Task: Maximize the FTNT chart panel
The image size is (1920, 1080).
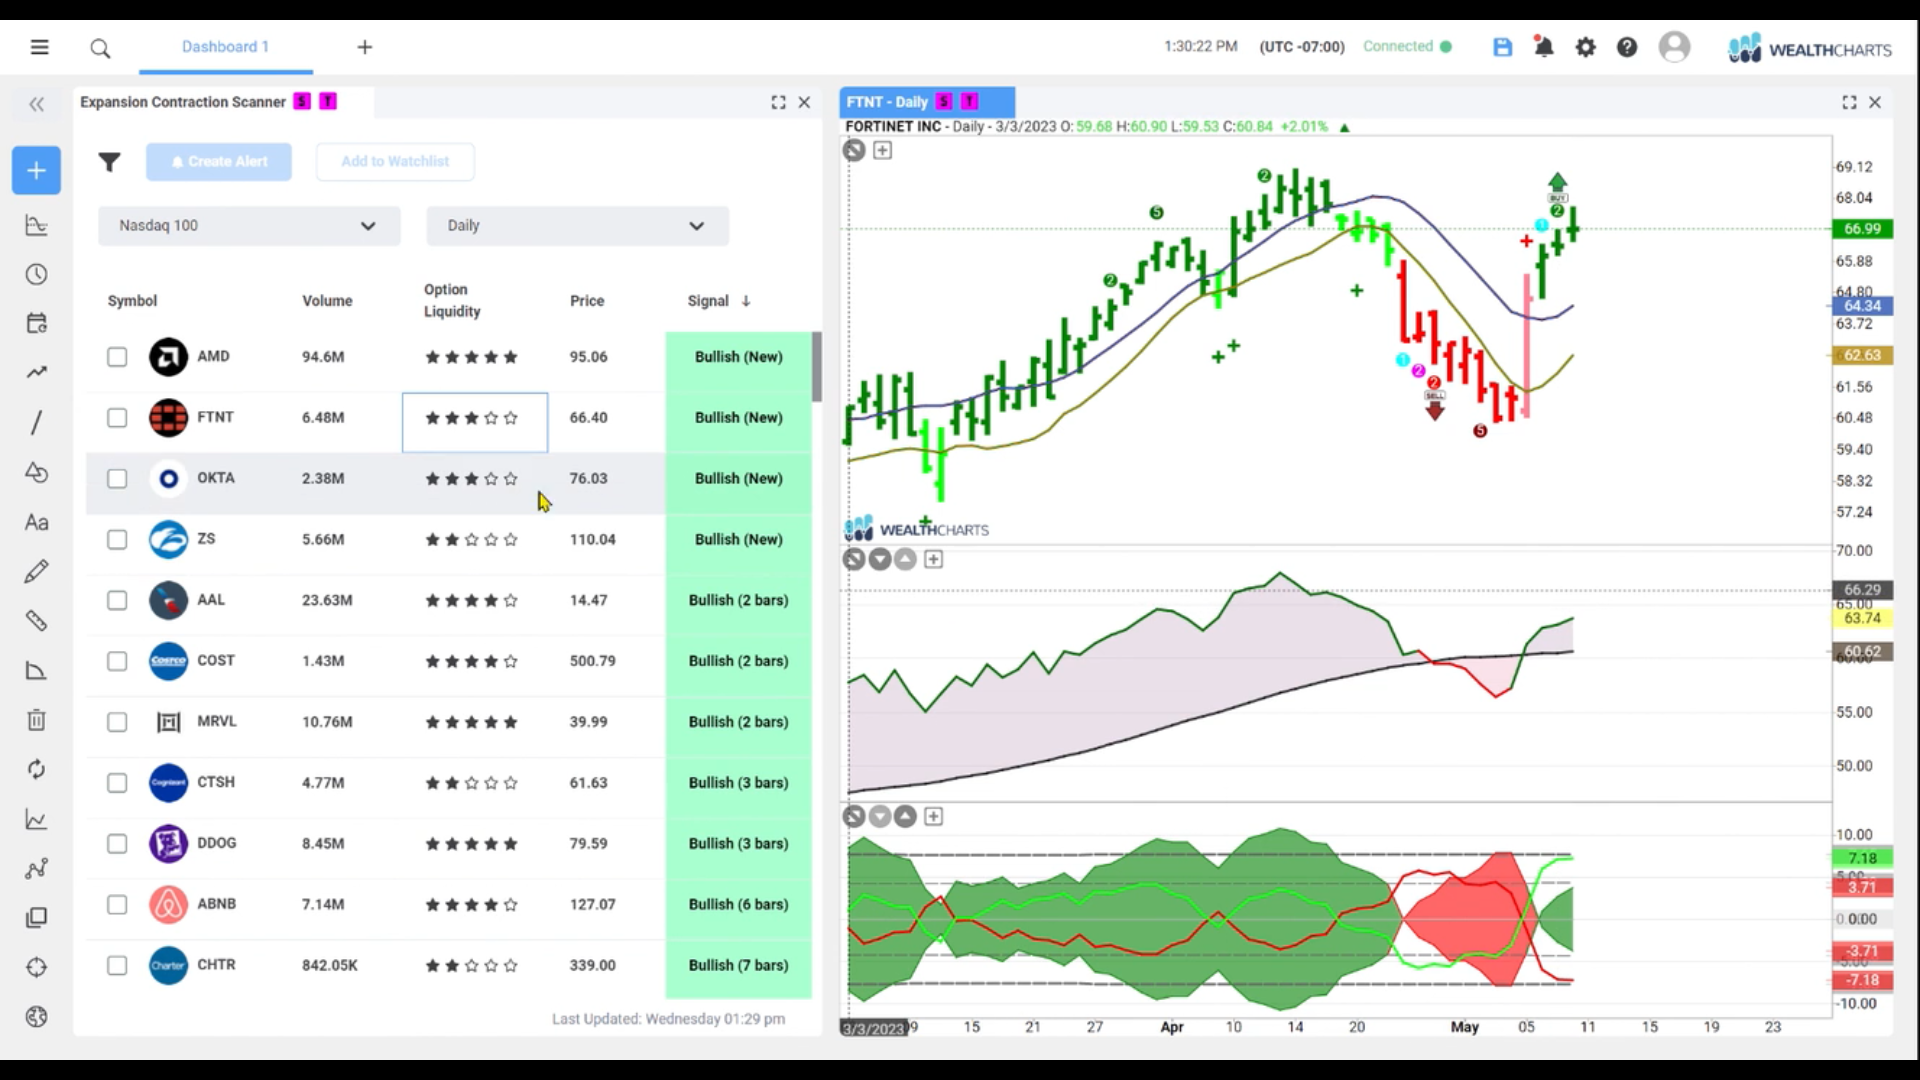Action: 1849,102
